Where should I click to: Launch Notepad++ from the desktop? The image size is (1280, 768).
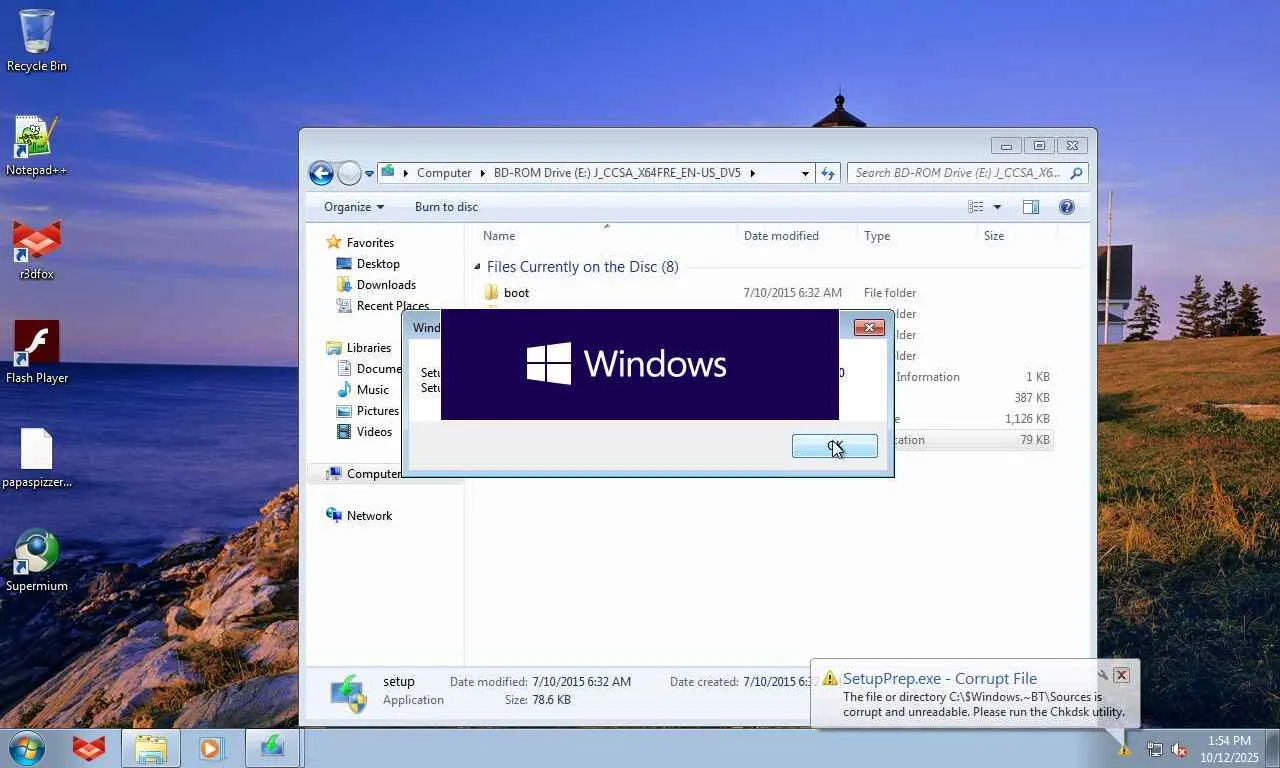pyautogui.click(x=37, y=146)
